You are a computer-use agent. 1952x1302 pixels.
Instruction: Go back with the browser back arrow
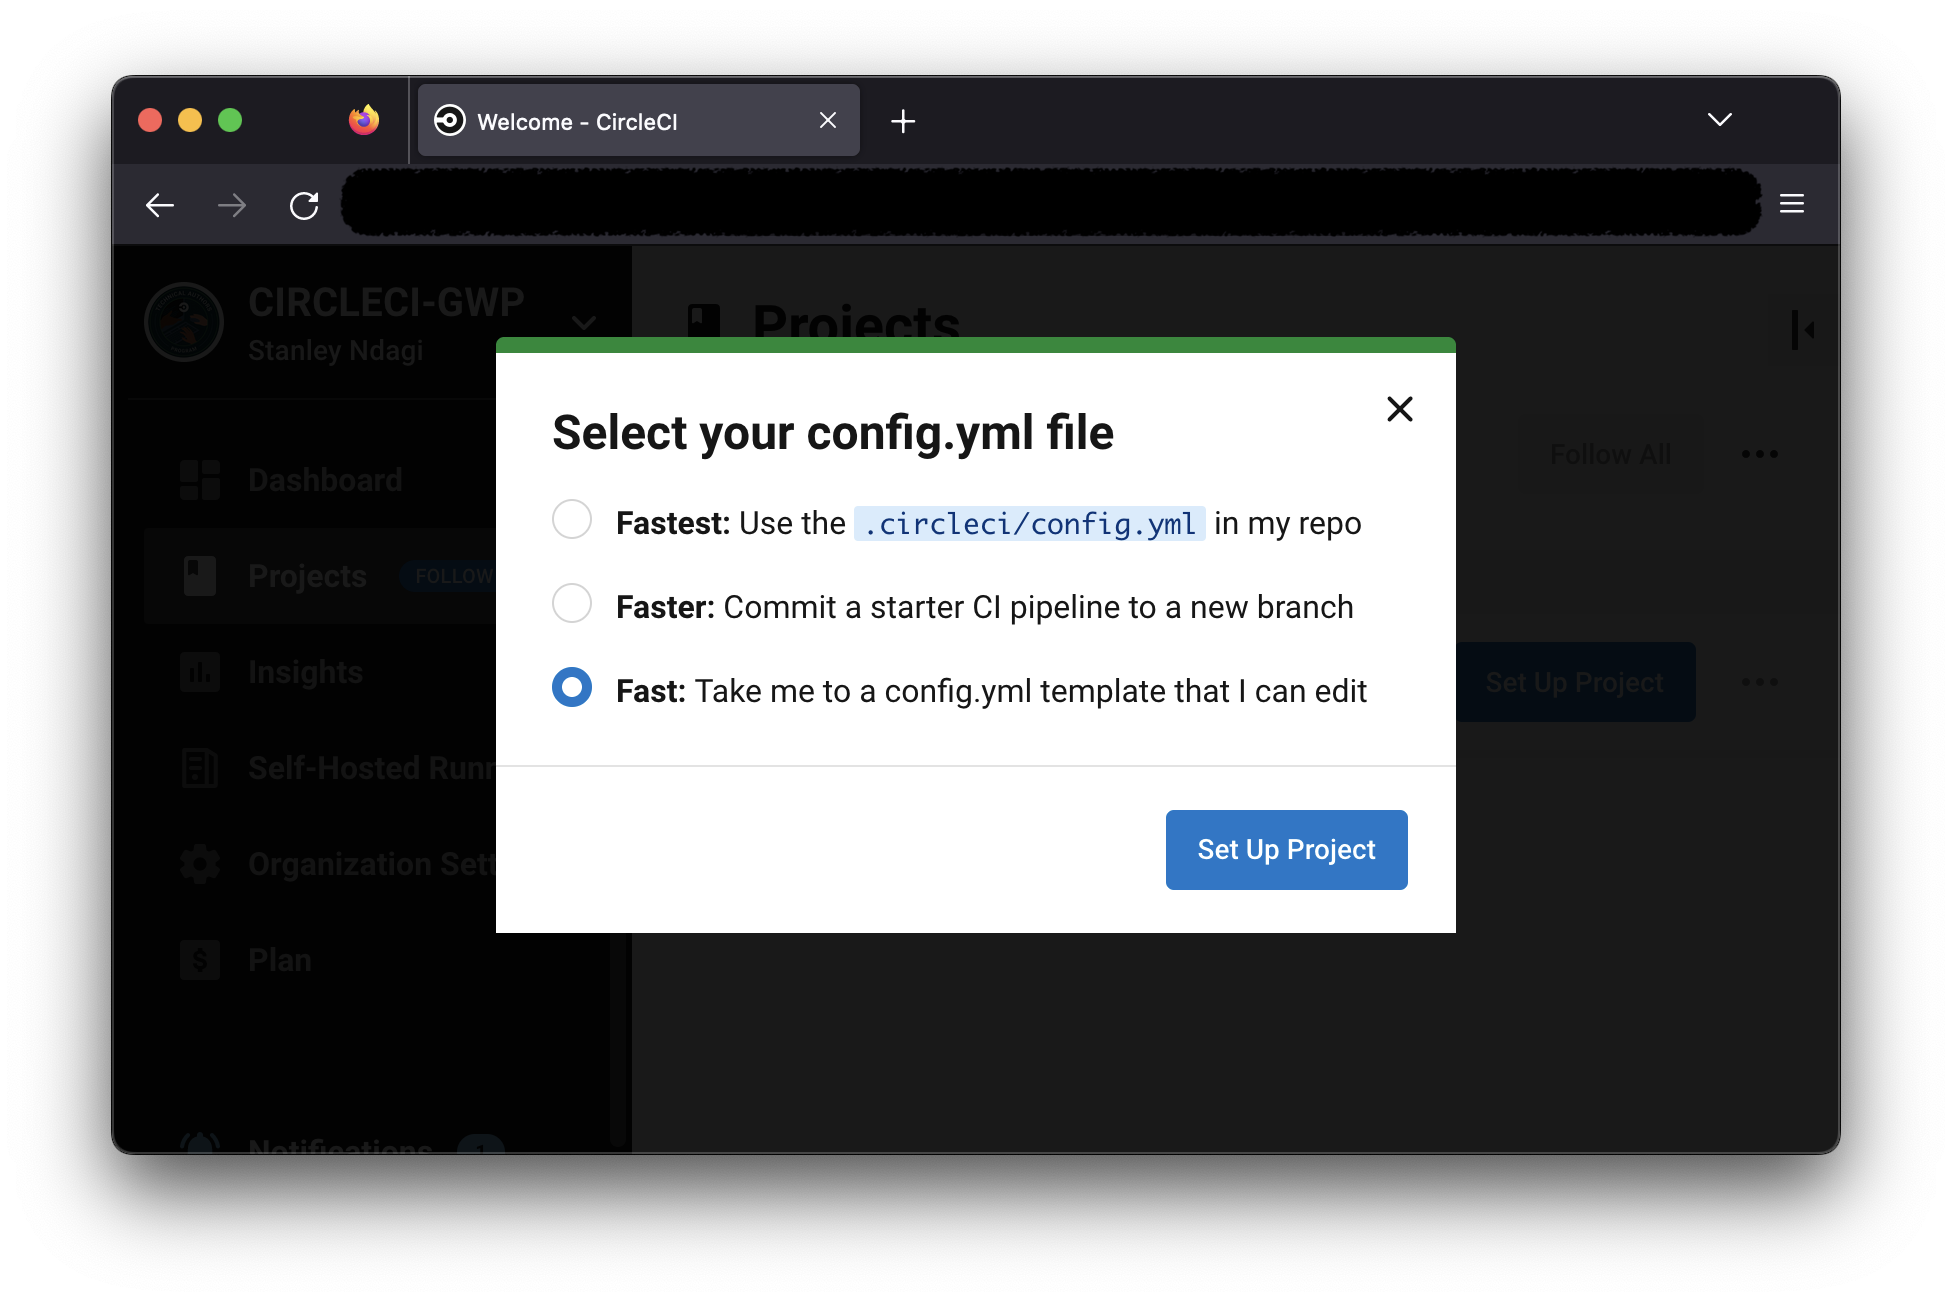(160, 206)
